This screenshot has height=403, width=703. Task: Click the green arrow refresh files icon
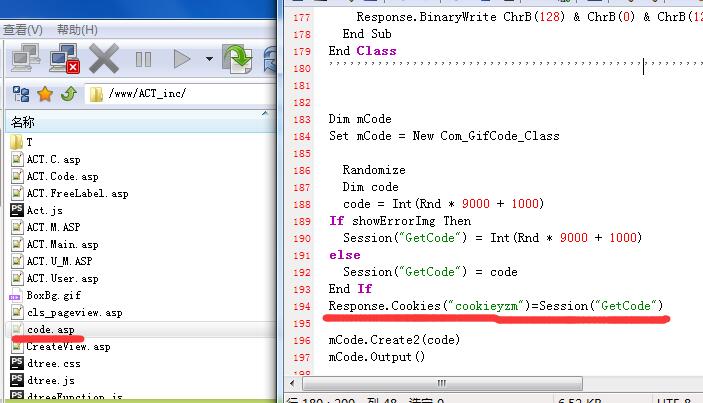point(237,60)
